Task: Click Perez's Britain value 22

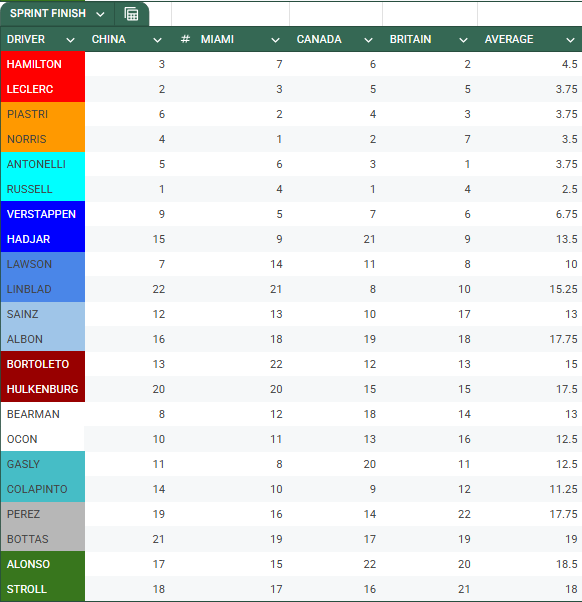Action: (464, 514)
